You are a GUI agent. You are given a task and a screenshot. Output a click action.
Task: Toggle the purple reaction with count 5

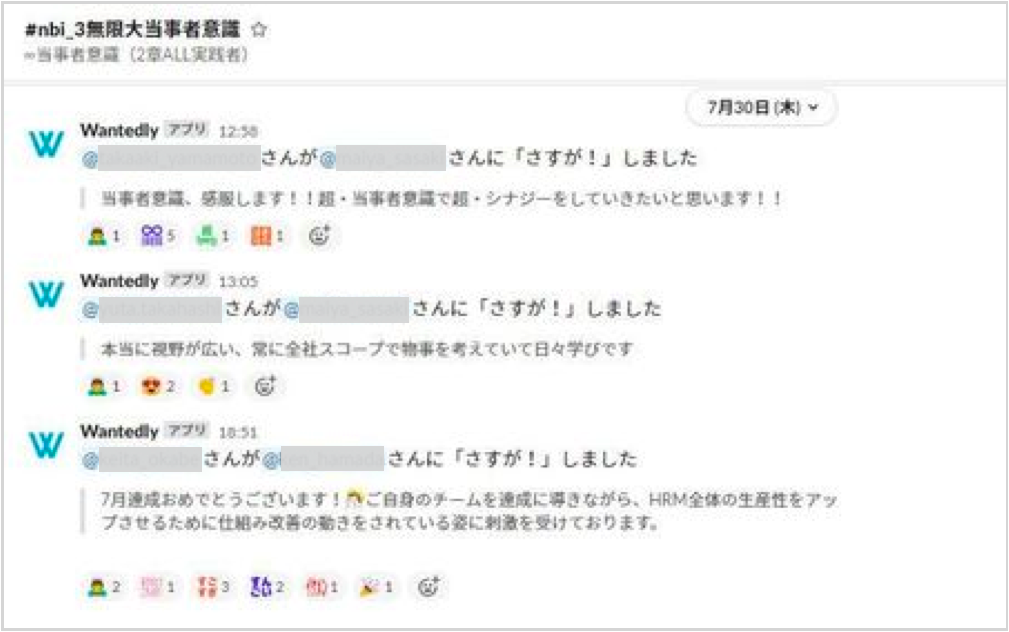point(158,236)
